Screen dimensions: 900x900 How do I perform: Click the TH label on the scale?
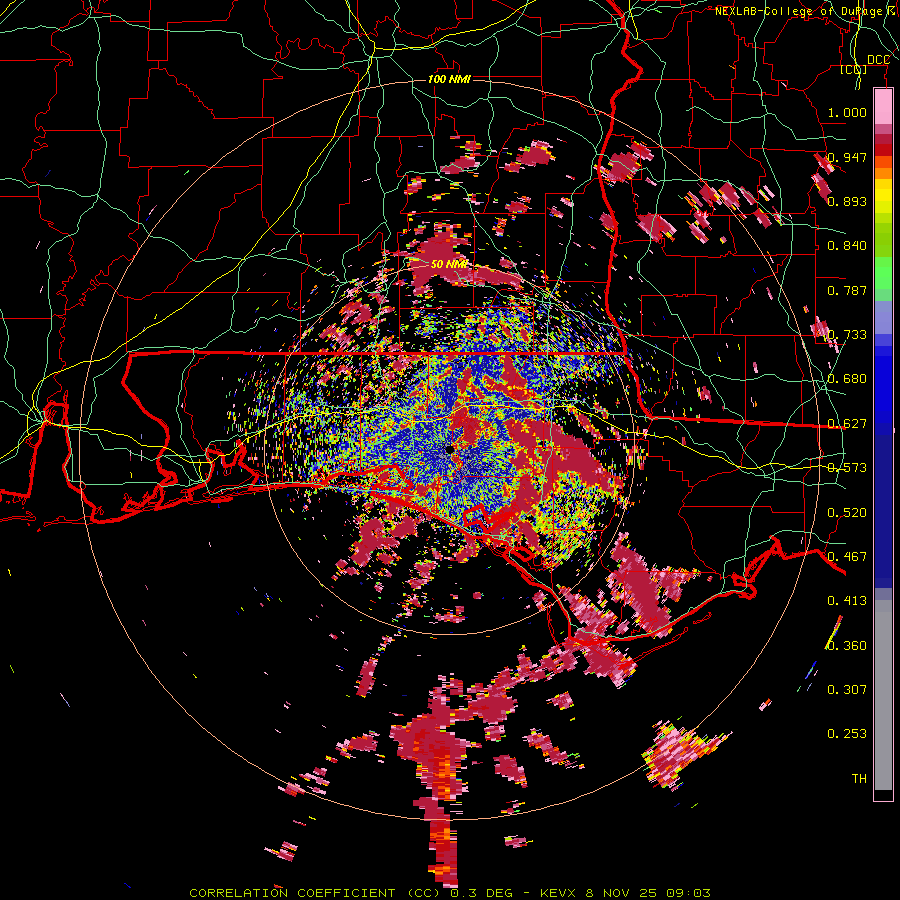tap(859, 779)
